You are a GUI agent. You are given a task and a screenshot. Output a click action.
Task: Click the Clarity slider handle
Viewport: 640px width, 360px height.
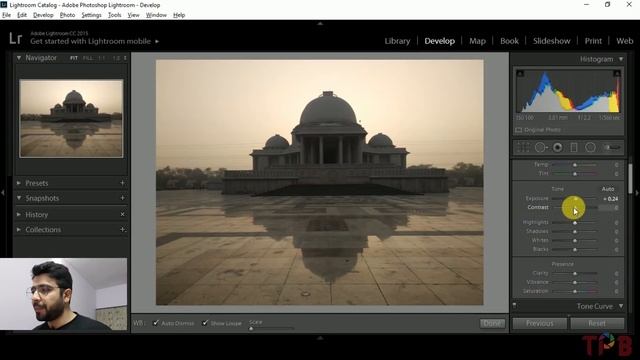coord(575,273)
